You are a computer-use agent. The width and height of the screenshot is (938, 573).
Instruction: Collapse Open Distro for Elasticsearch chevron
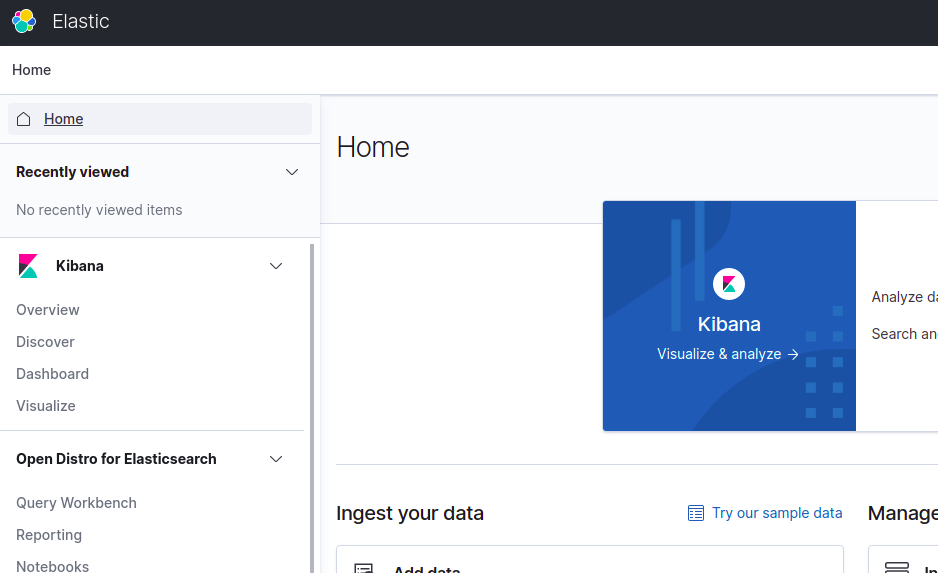click(x=276, y=459)
